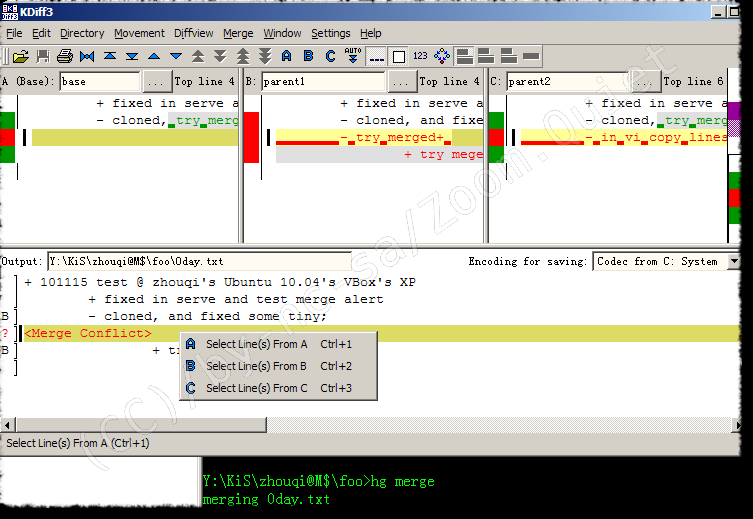Toggle line numbers display (123)

click(x=420, y=56)
